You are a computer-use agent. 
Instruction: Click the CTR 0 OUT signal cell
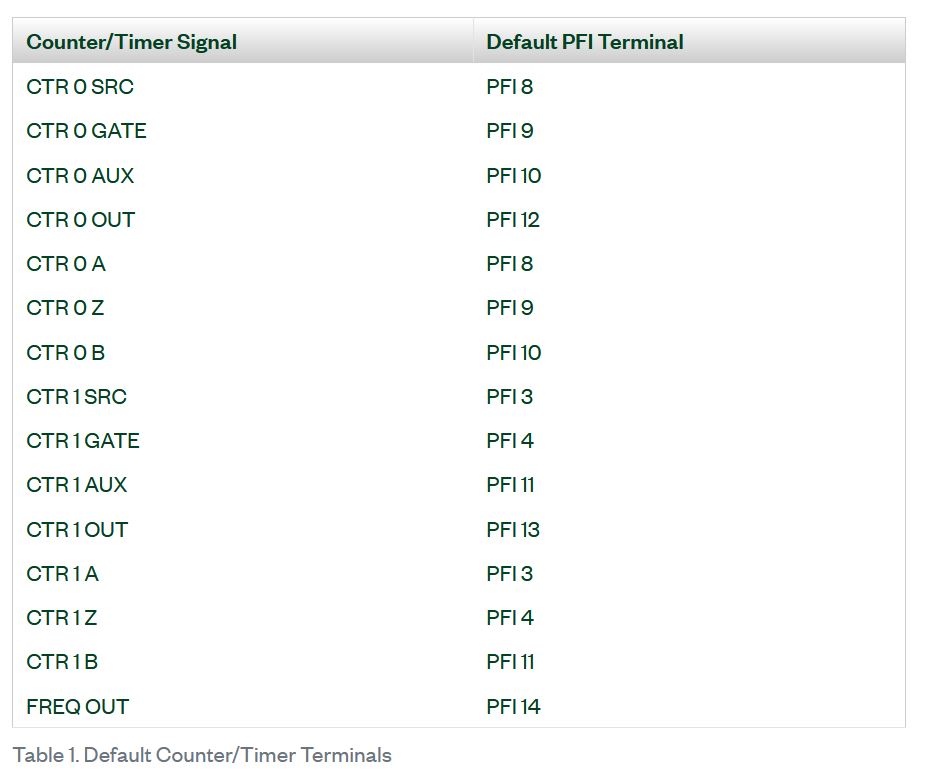pyautogui.click(x=80, y=220)
